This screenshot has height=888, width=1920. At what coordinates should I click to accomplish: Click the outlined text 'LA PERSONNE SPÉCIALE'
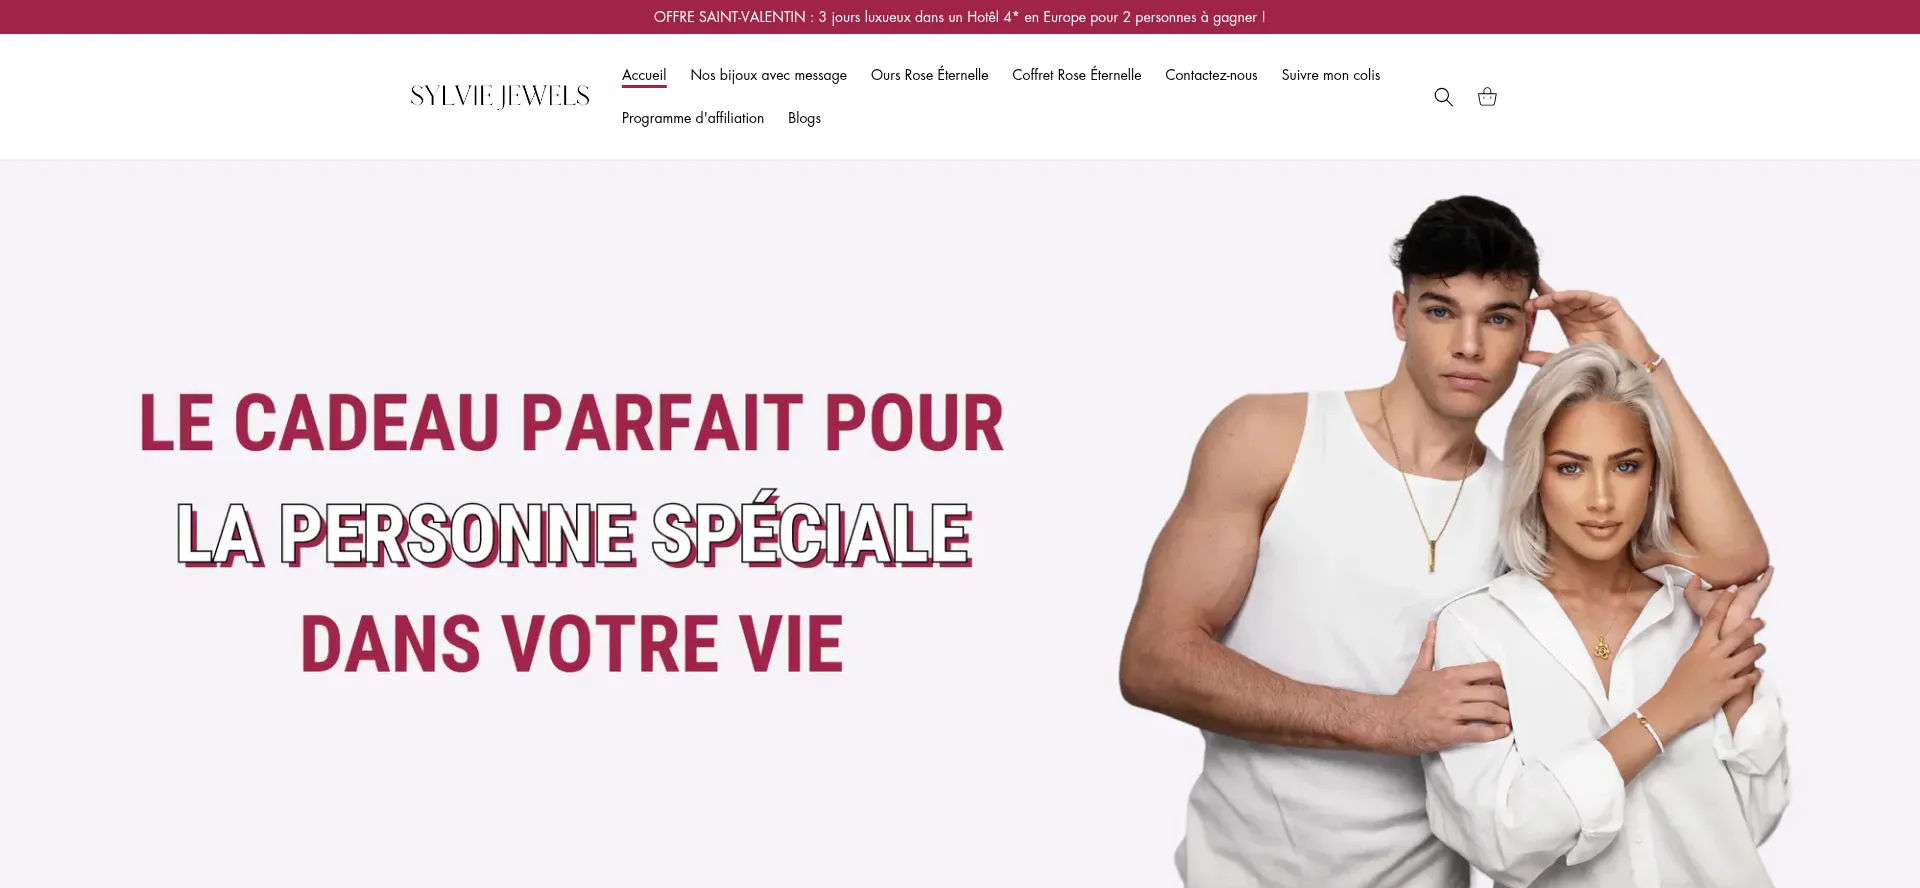click(574, 533)
